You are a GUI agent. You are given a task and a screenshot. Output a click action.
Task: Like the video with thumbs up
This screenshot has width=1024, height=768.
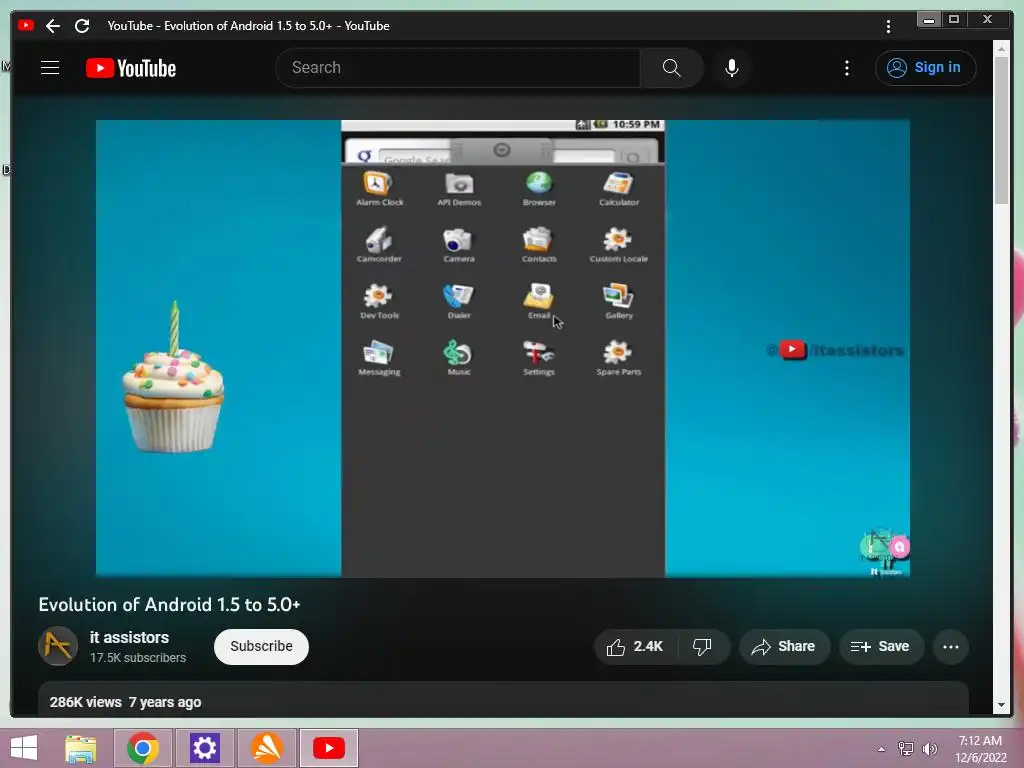637,647
